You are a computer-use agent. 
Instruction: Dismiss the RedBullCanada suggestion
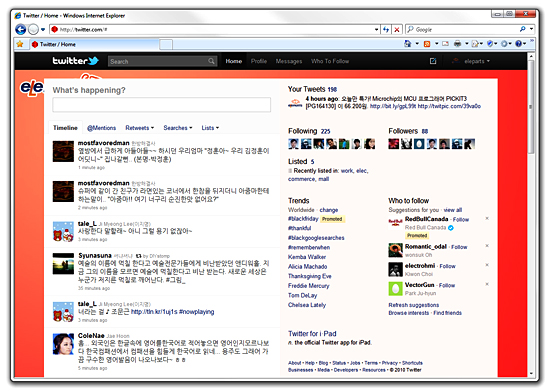[x=487, y=218]
